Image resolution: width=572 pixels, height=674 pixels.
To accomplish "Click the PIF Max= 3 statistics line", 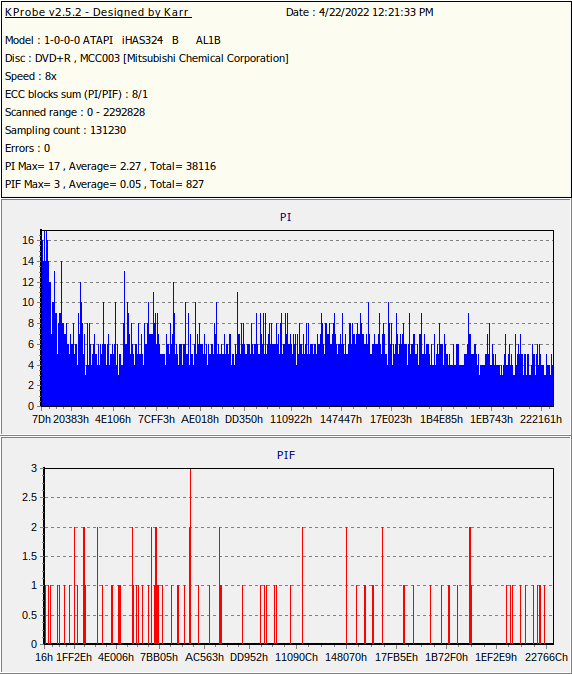I will click(x=104, y=184).
